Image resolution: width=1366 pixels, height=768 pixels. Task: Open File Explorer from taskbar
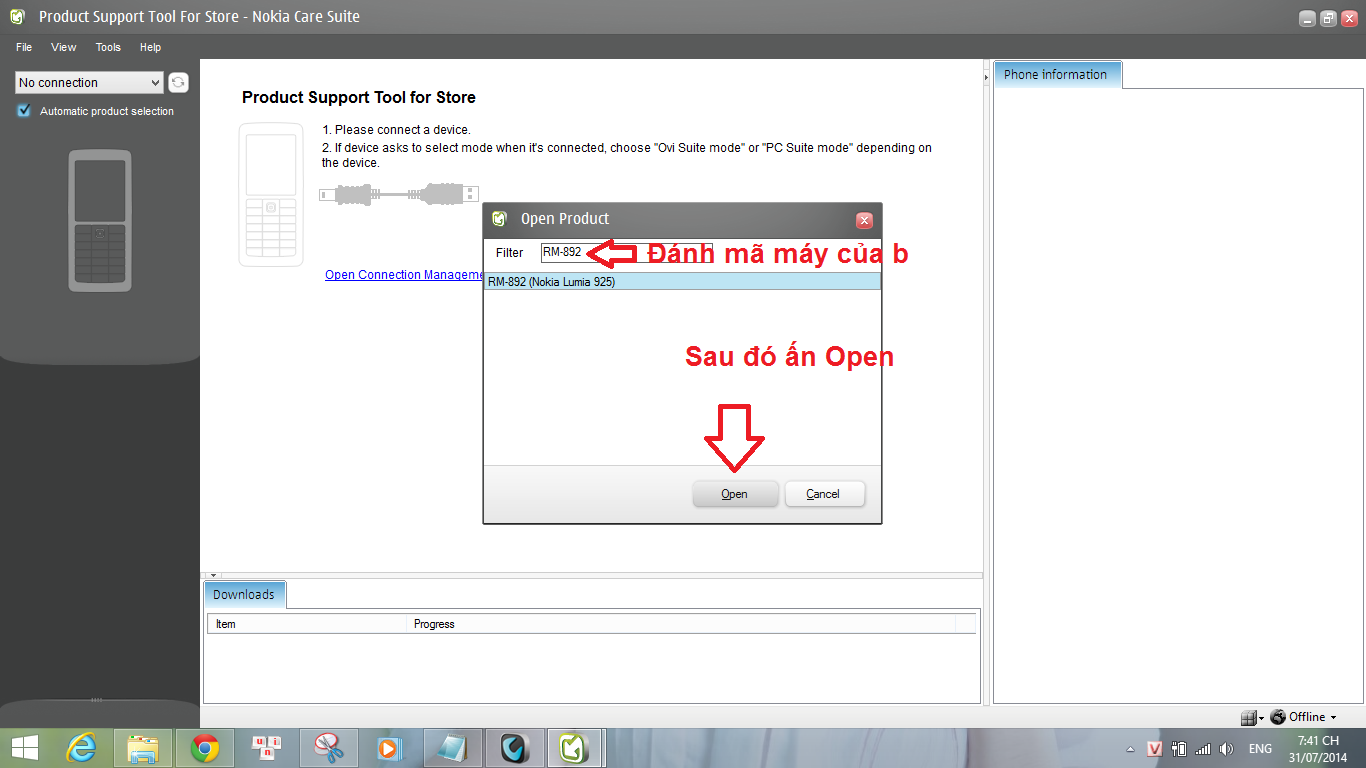click(x=144, y=747)
